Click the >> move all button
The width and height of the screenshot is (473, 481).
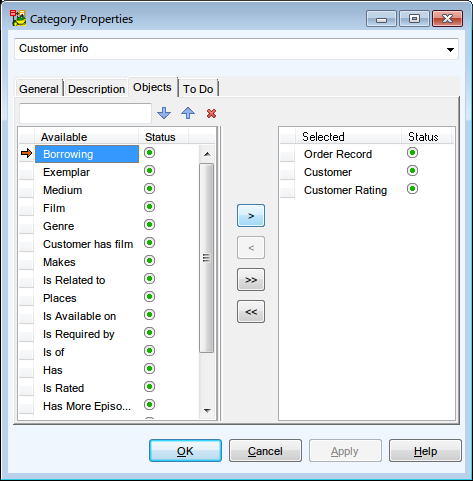click(251, 280)
